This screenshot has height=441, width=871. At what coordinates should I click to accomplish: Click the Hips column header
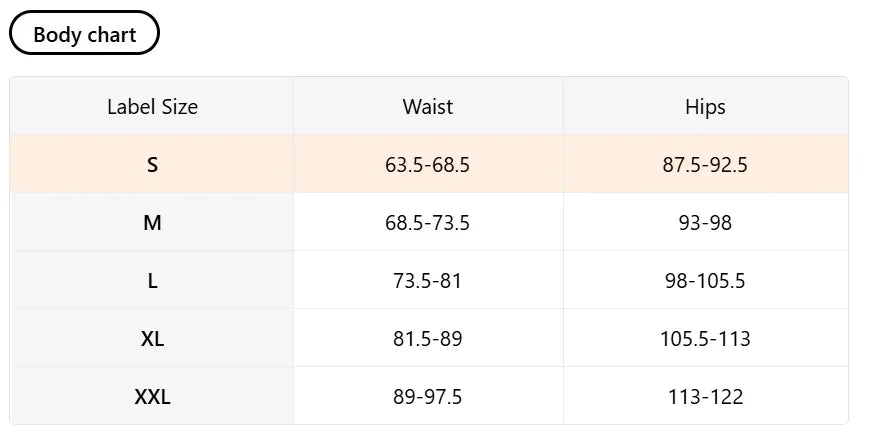click(x=705, y=107)
